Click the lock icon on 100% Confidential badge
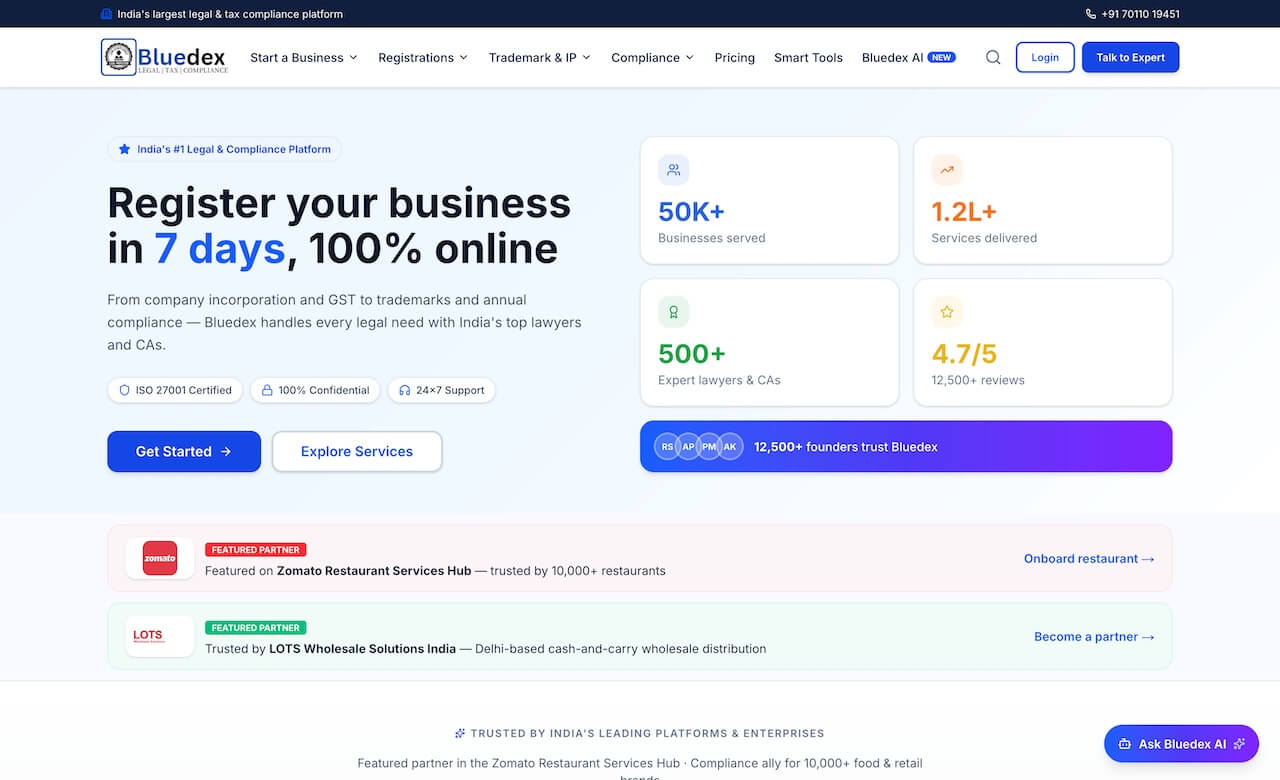Screen dimensions: 1280x780 (x=267, y=390)
